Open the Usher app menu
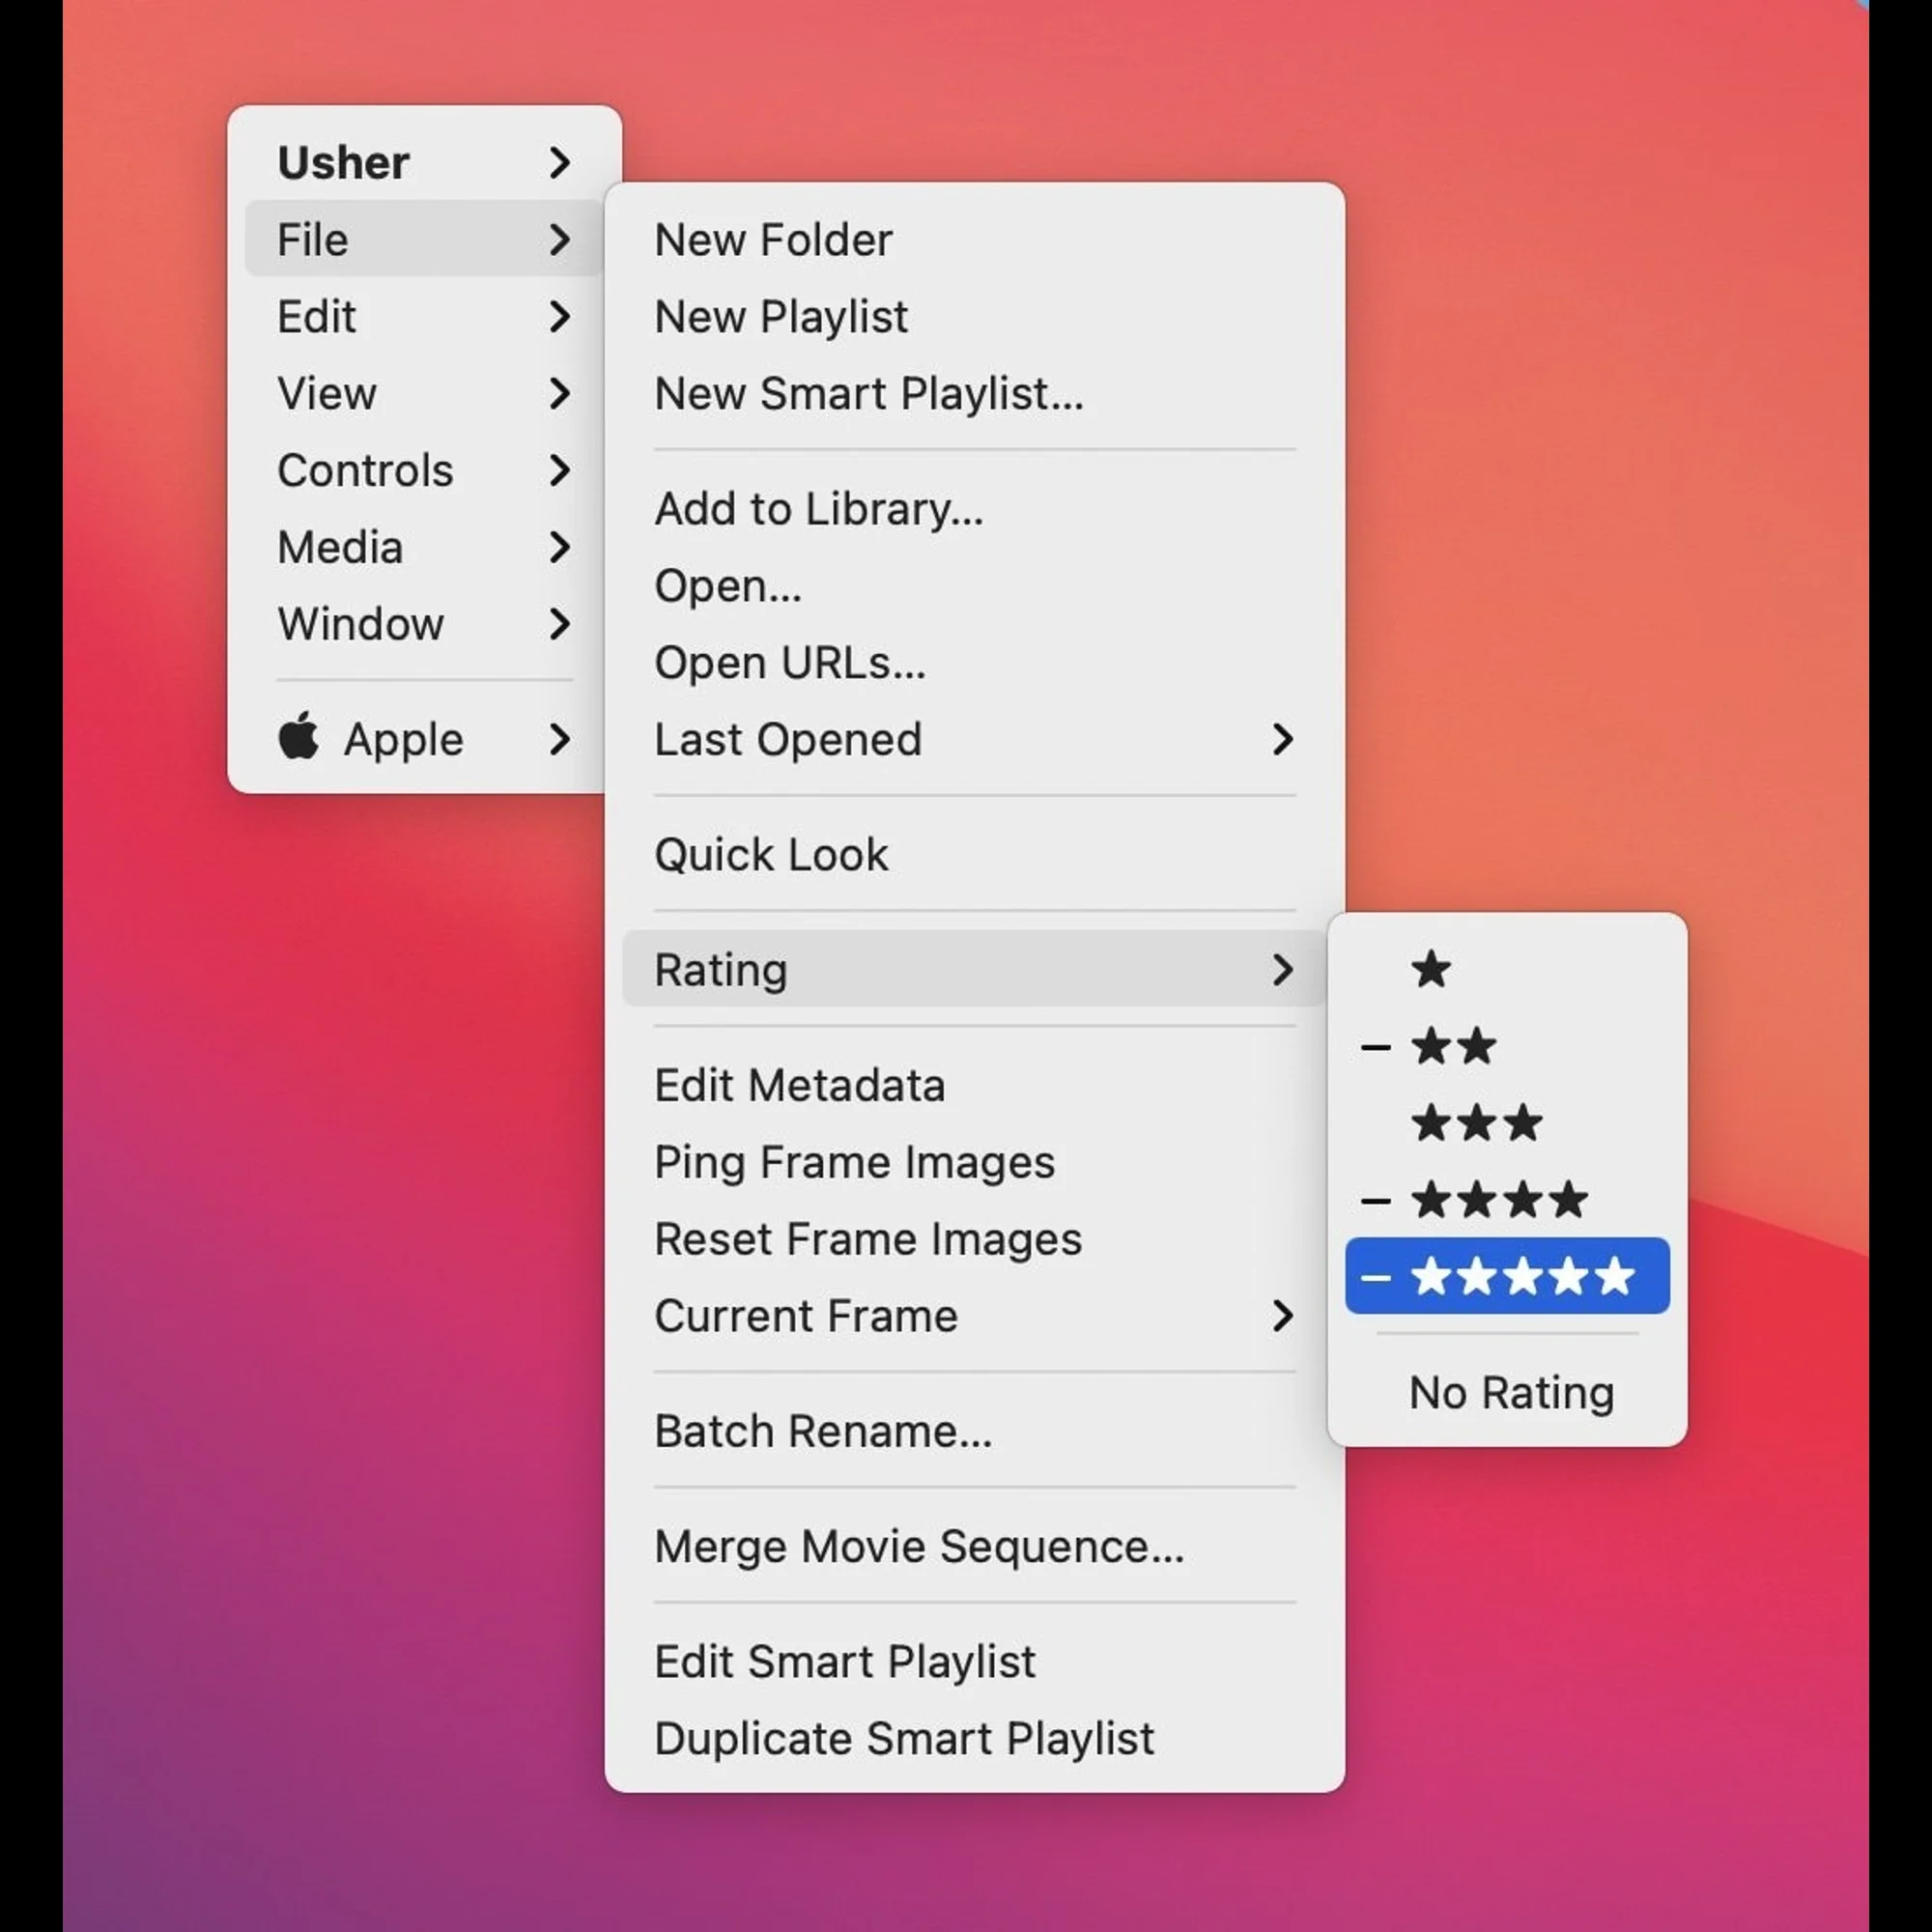The image size is (1932, 1932). click(x=424, y=162)
